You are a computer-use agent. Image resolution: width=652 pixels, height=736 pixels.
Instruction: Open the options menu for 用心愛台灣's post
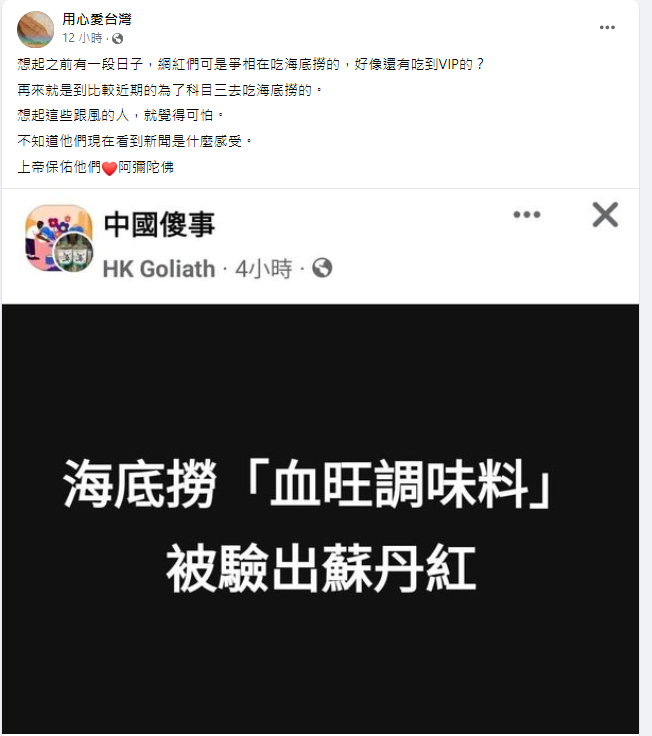607,28
